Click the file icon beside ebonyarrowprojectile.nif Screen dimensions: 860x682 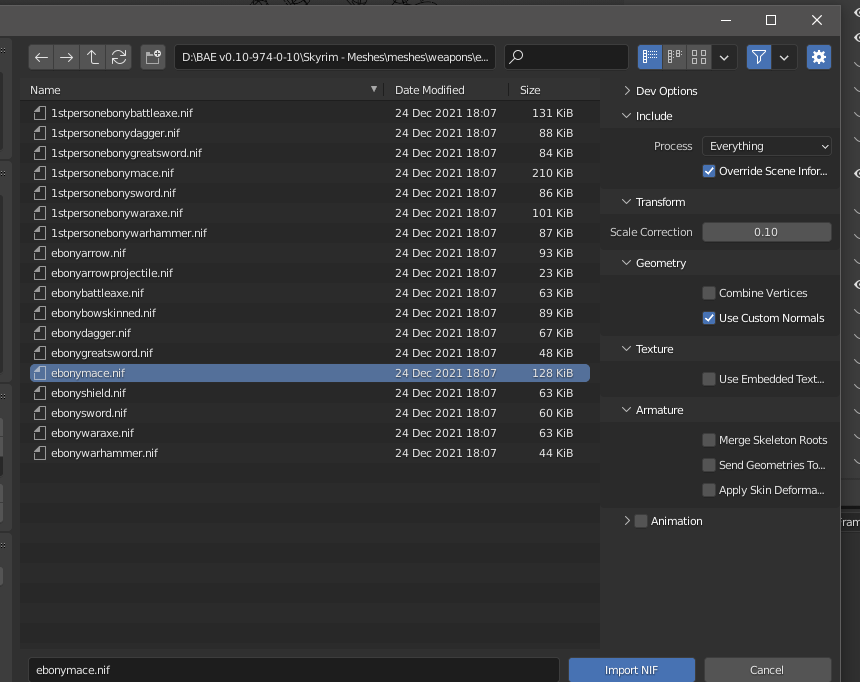[39, 273]
